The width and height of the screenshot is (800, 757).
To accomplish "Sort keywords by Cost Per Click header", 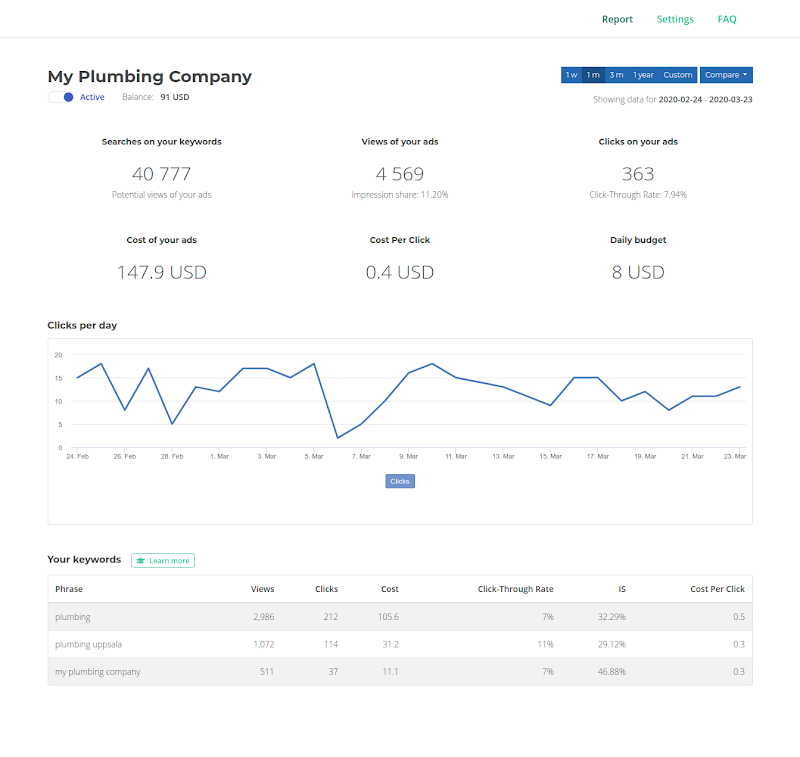I will tap(717, 589).
